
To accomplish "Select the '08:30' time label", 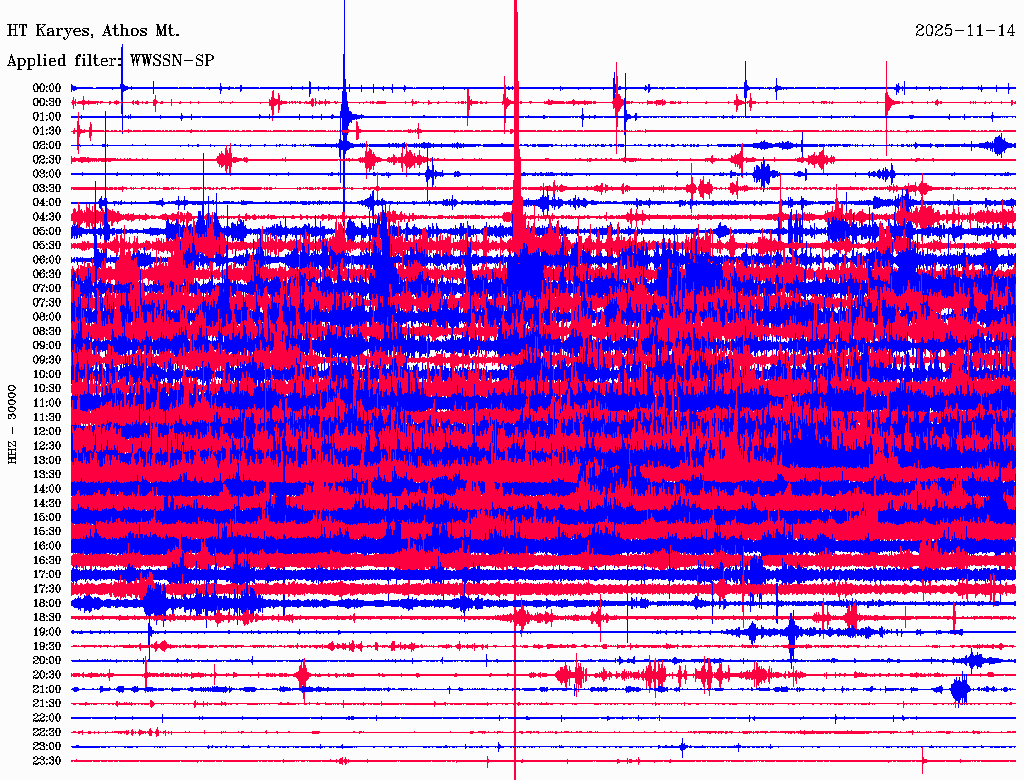I will (x=47, y=332).
